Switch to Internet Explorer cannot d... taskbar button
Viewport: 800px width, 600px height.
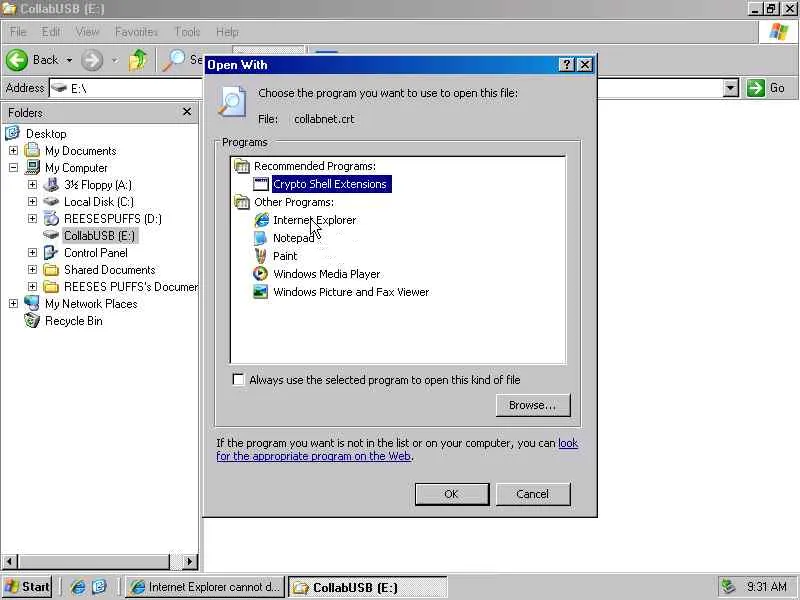tap(206, 587)
